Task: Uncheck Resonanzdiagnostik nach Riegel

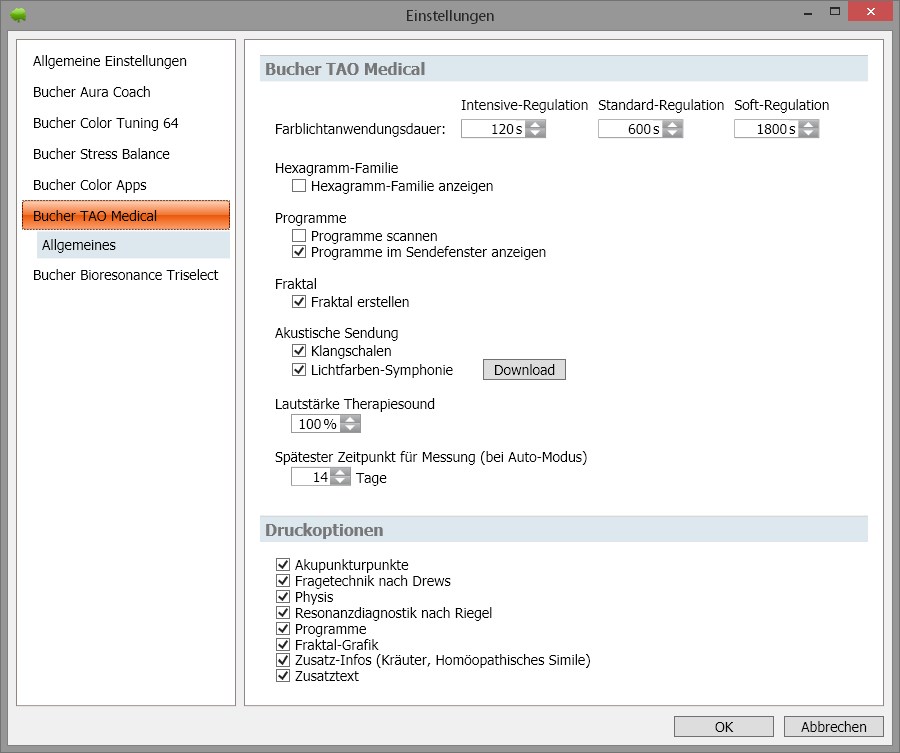Action: click(282, 612)
